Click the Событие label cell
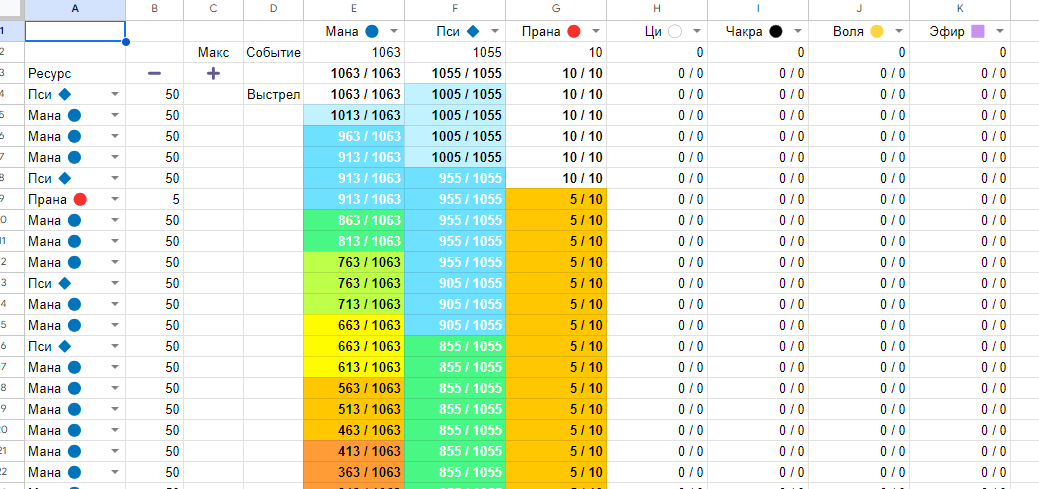The height and width of the screenshot is (489, 1039). pos(274,52)
